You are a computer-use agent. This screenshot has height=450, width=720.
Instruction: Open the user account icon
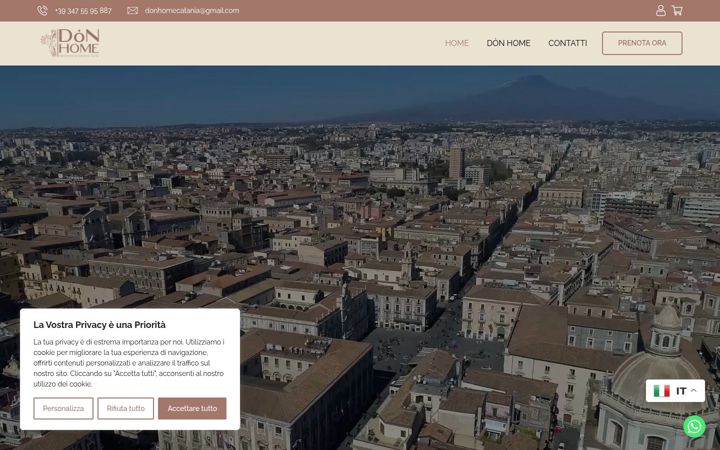click(x=661, y=11)
